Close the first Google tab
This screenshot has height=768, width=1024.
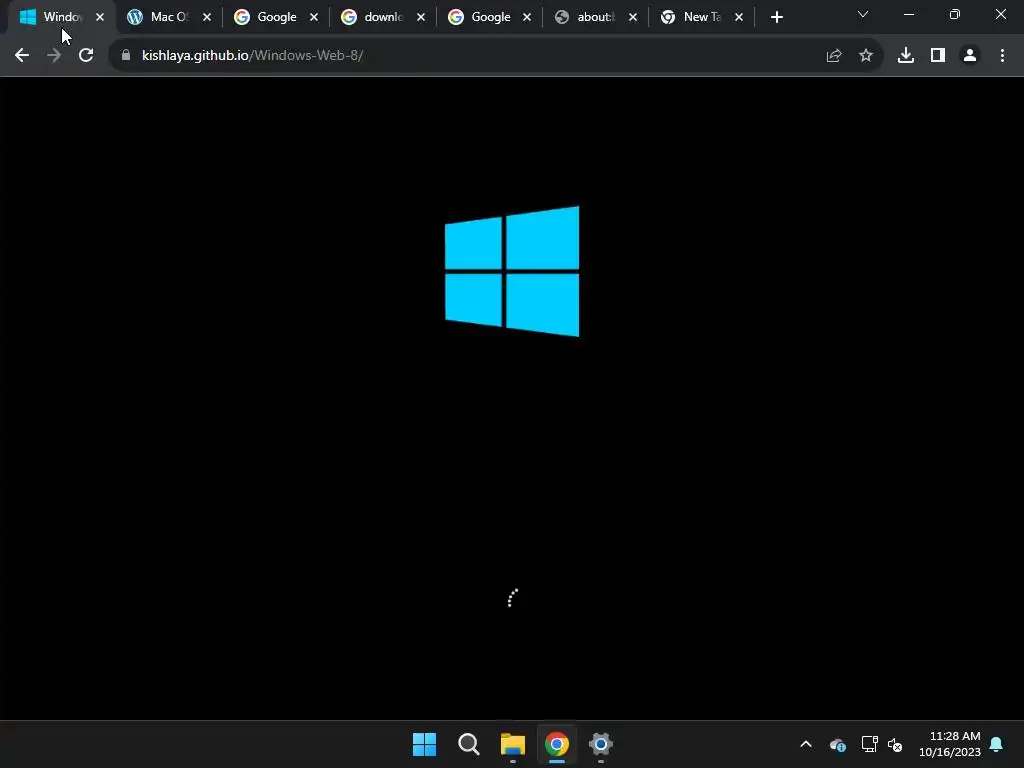pos(314,18)
